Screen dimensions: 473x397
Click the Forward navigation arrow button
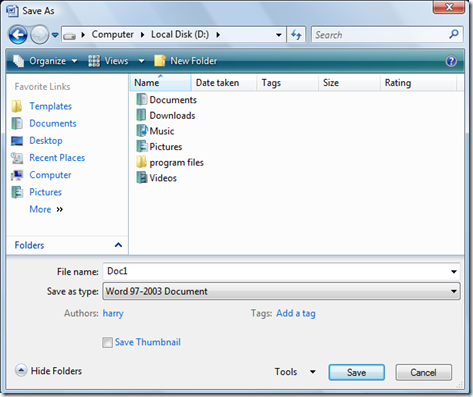click(40, 35)
